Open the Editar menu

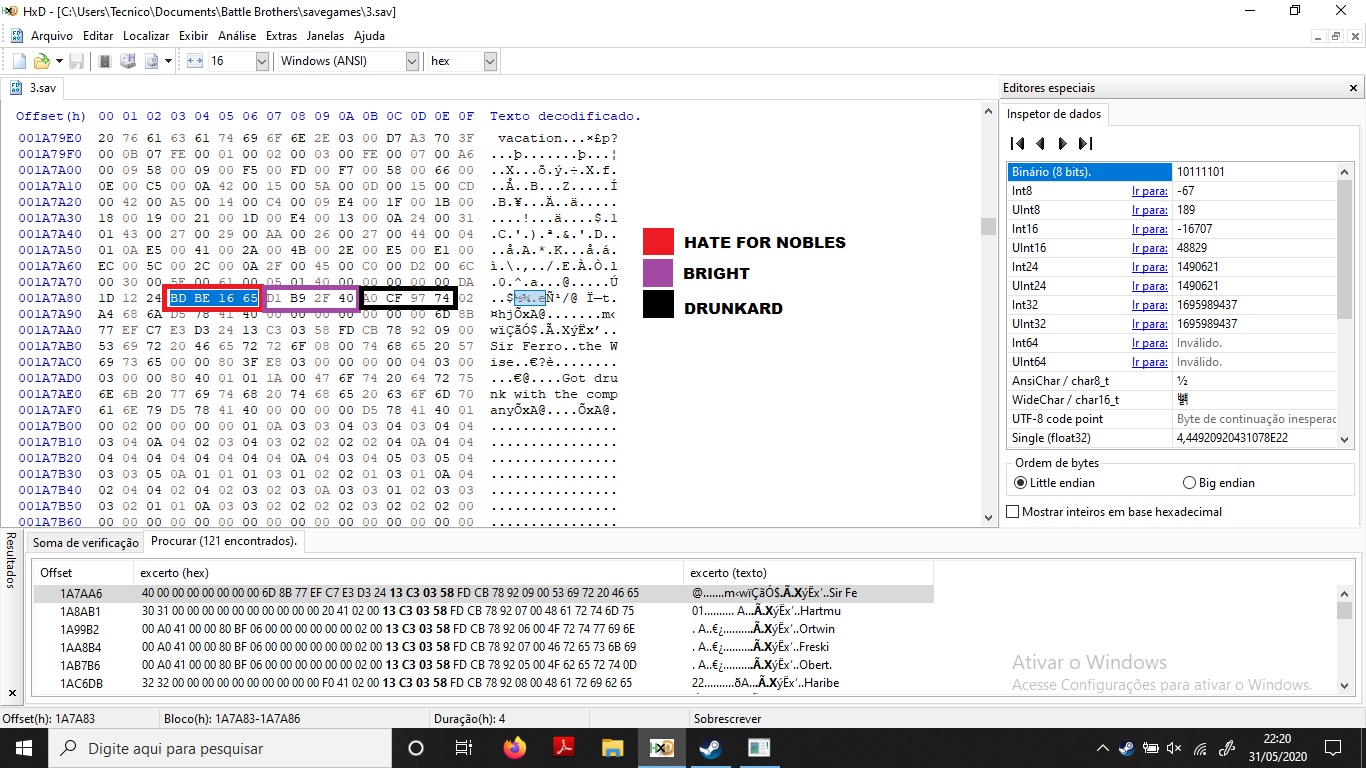(98, 35)
